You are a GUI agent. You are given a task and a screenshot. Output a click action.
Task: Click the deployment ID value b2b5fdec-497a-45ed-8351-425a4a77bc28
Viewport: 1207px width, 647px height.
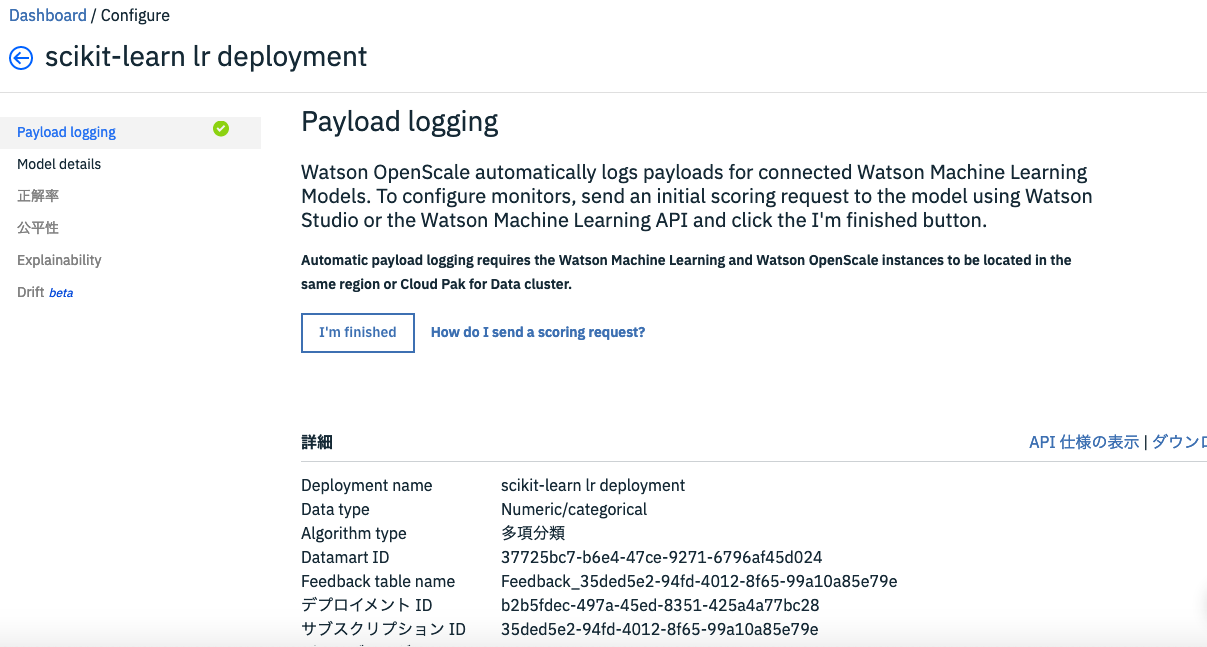[660, 605]
